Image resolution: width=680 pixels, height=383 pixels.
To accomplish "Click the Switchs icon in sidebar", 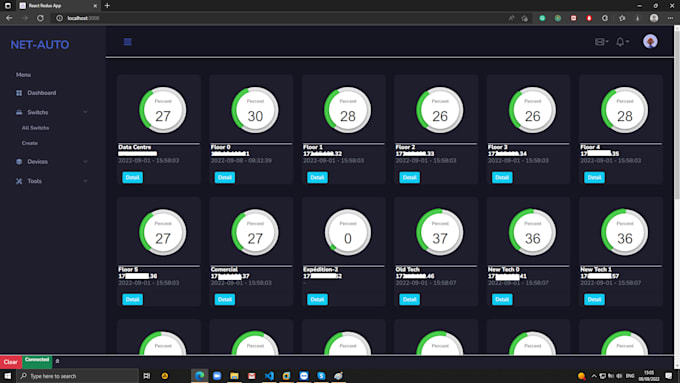I will click(19, 112).
